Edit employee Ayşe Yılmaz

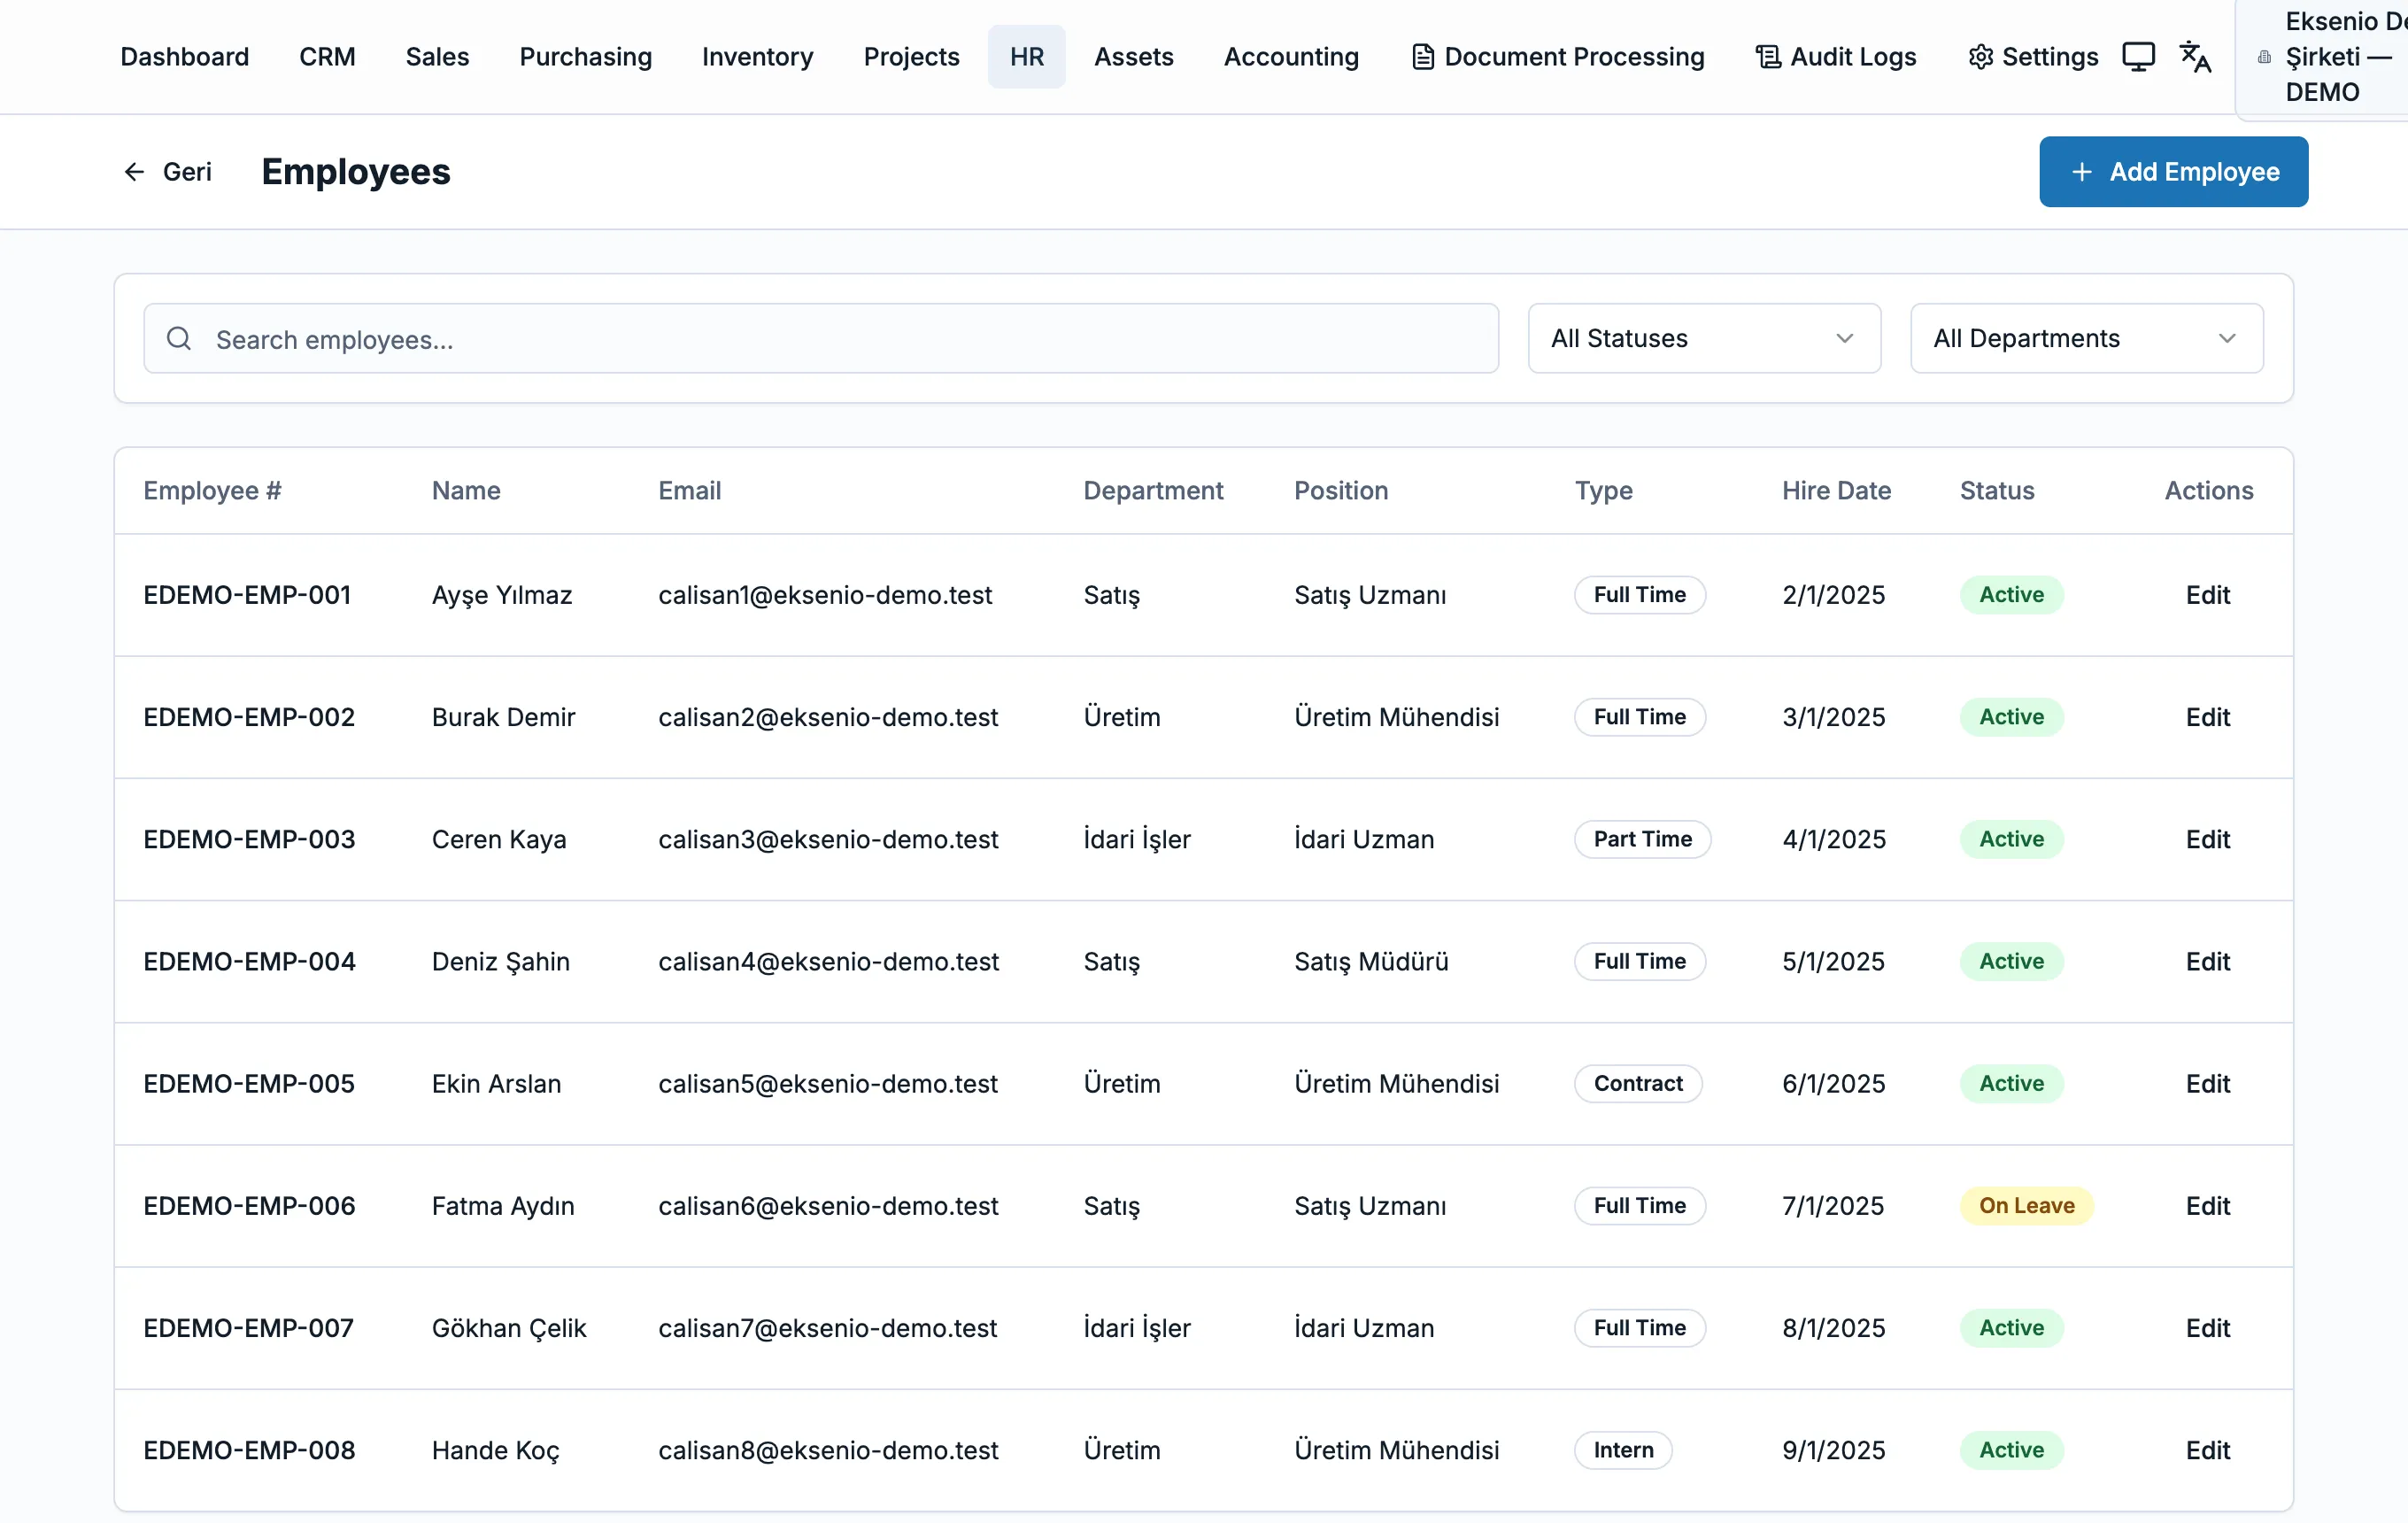coord(2207,595)
